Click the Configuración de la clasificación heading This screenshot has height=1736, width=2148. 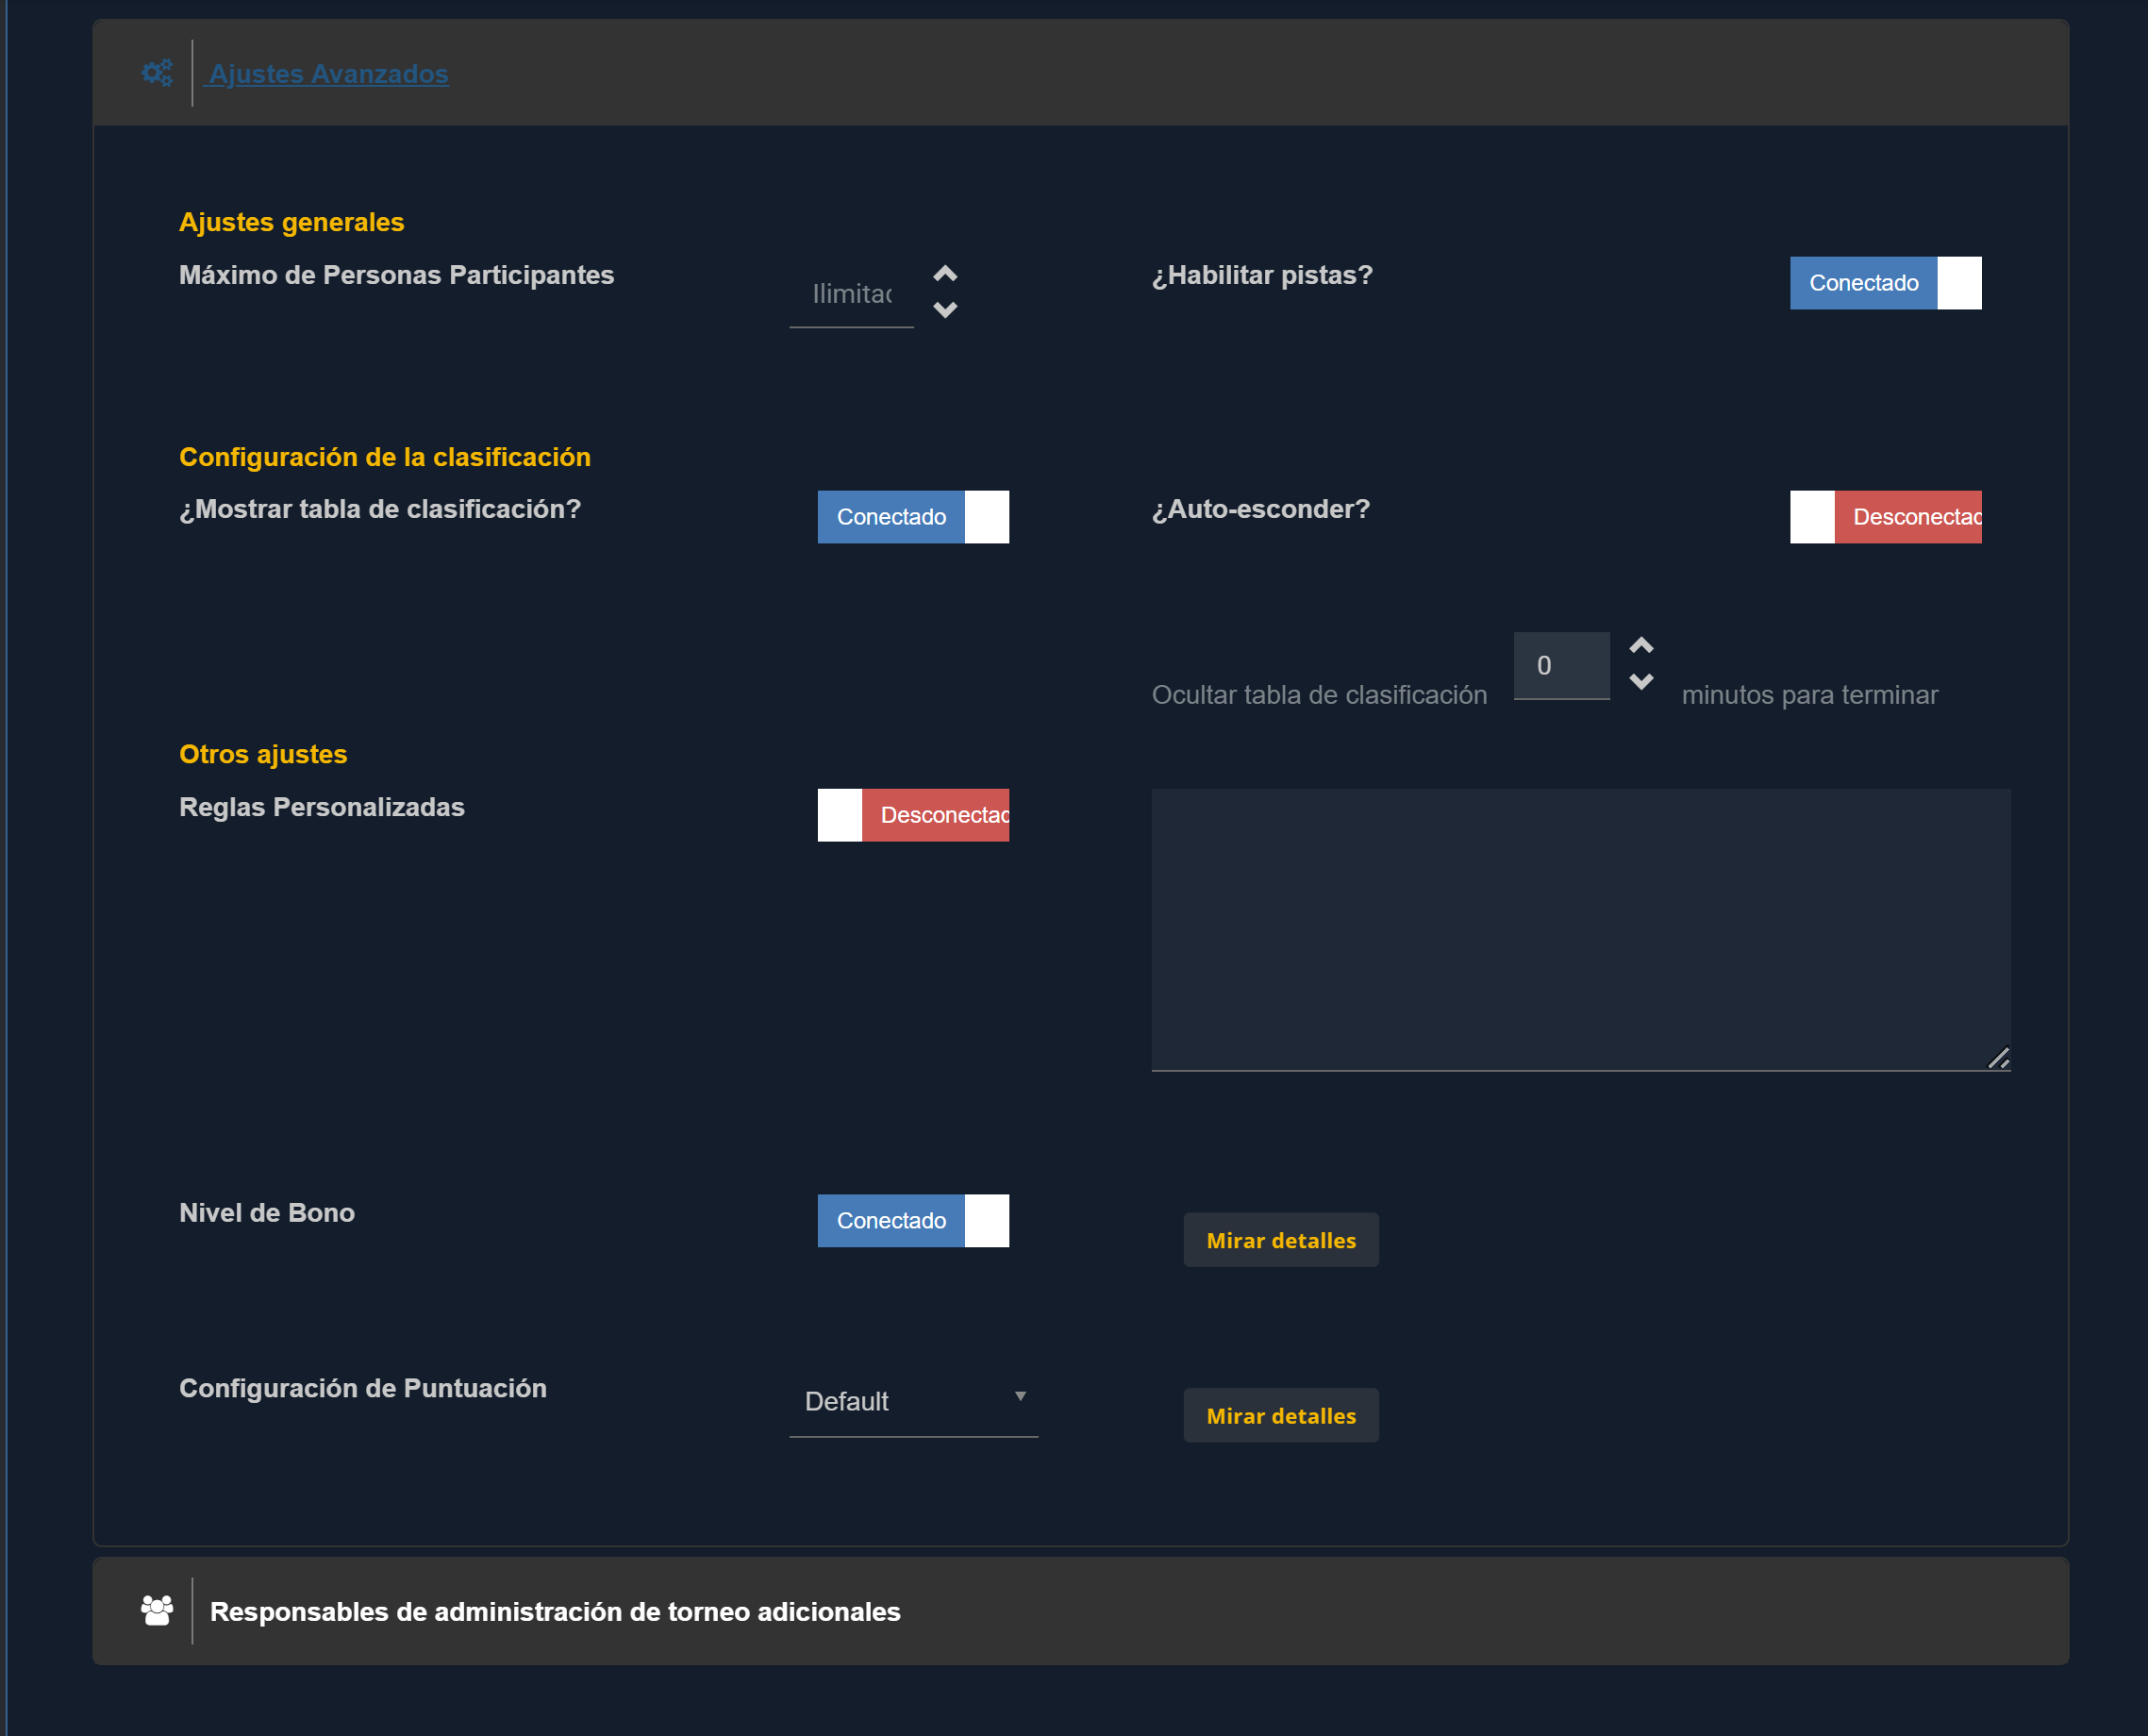tap(385, 457)
